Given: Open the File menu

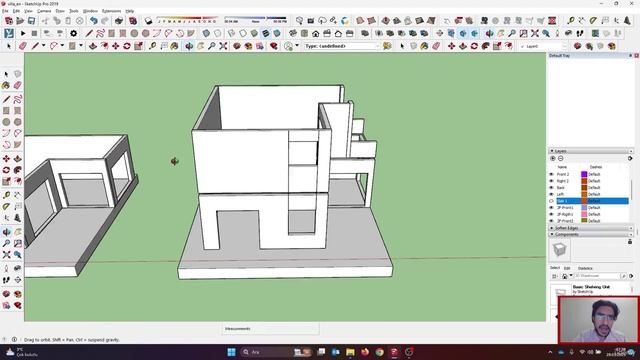Looking at the screenshot, I should point(5,11).
